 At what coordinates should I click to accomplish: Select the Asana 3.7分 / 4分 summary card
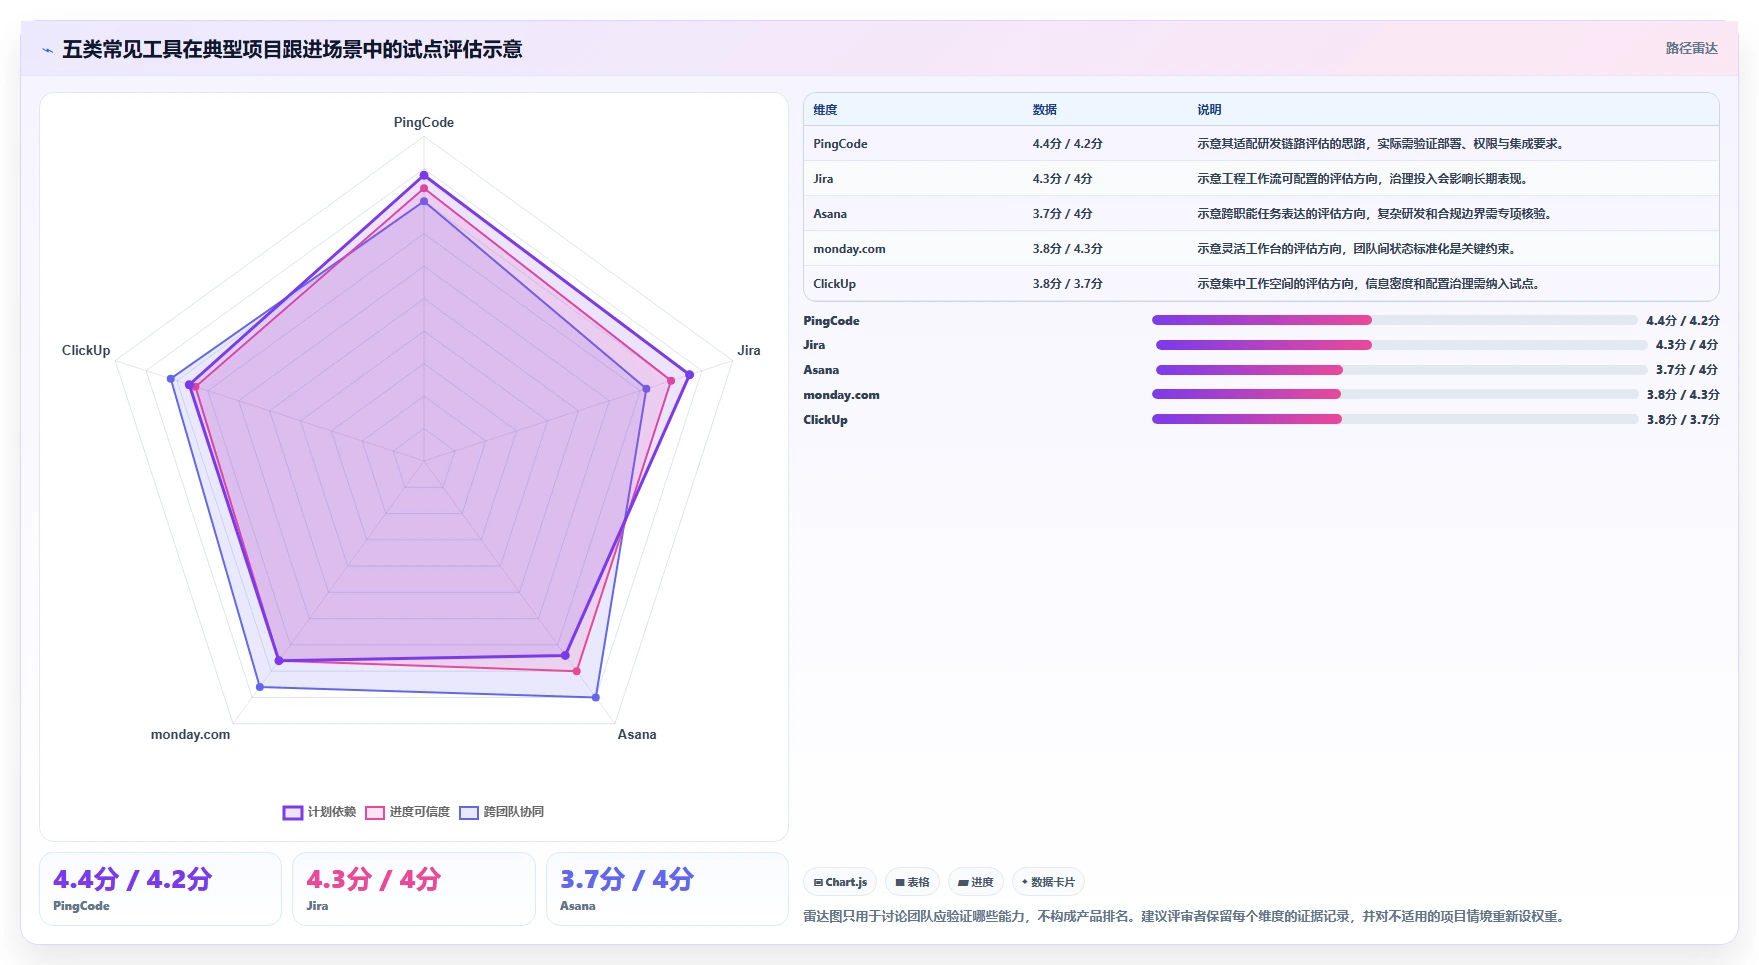point(667,889)
